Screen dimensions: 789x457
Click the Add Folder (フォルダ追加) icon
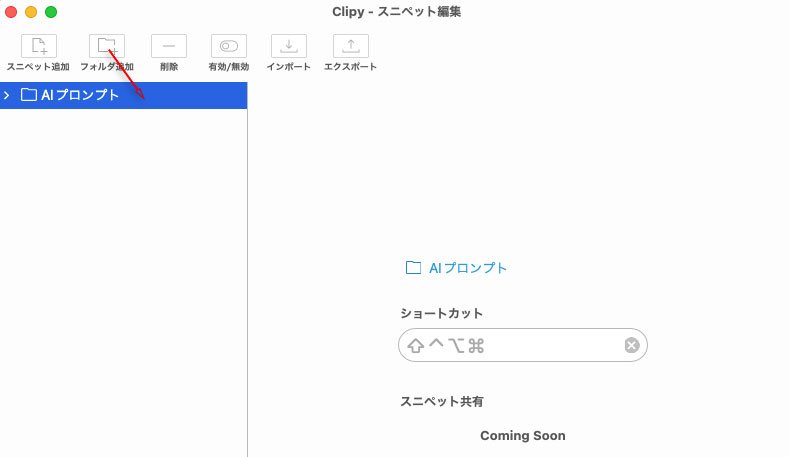tap(107, 46)
